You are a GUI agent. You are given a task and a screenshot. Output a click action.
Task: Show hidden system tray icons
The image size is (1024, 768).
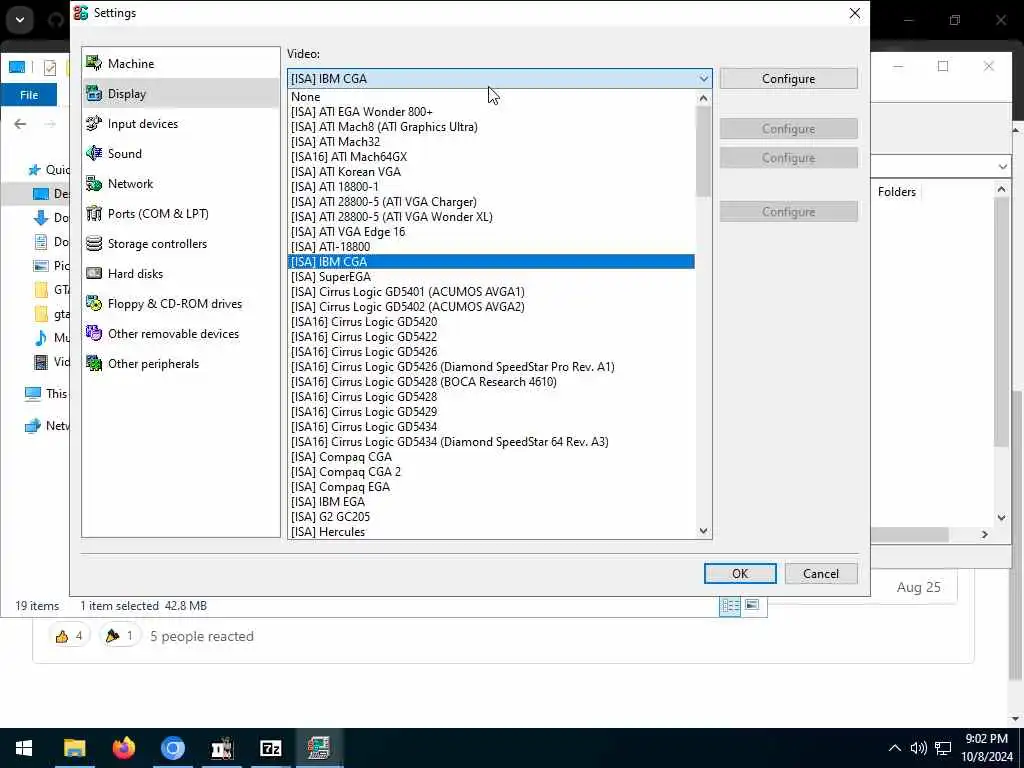[x=895, y=748]
